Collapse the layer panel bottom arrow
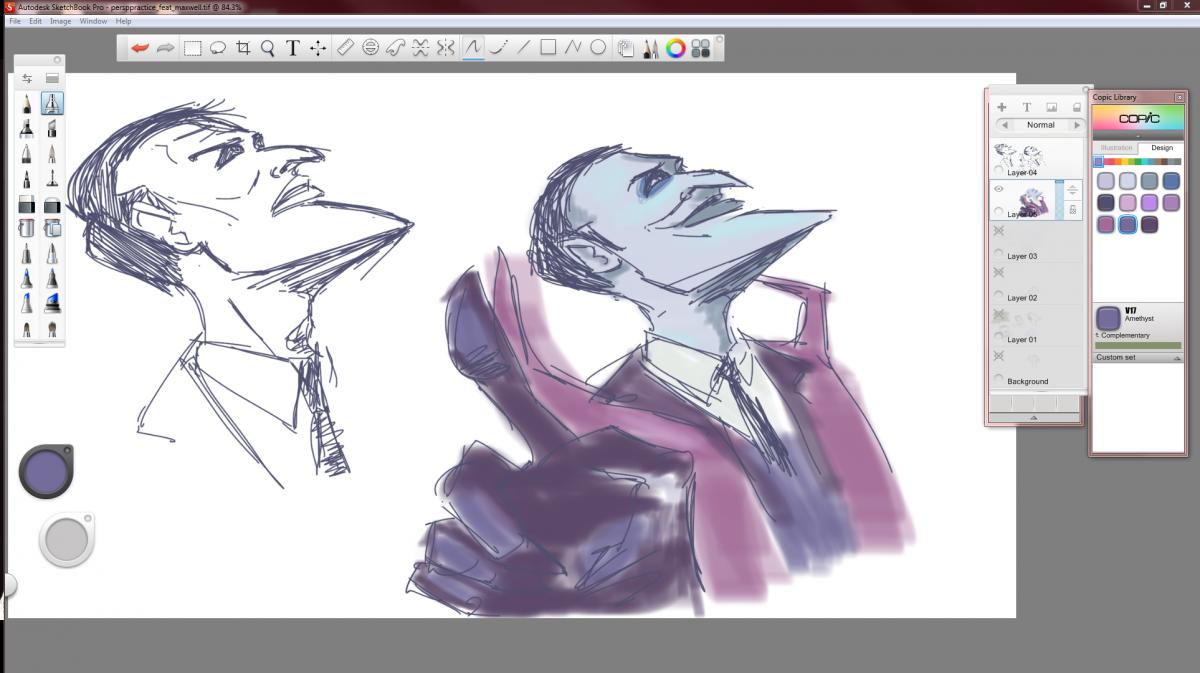 [x=1034, y=418]
